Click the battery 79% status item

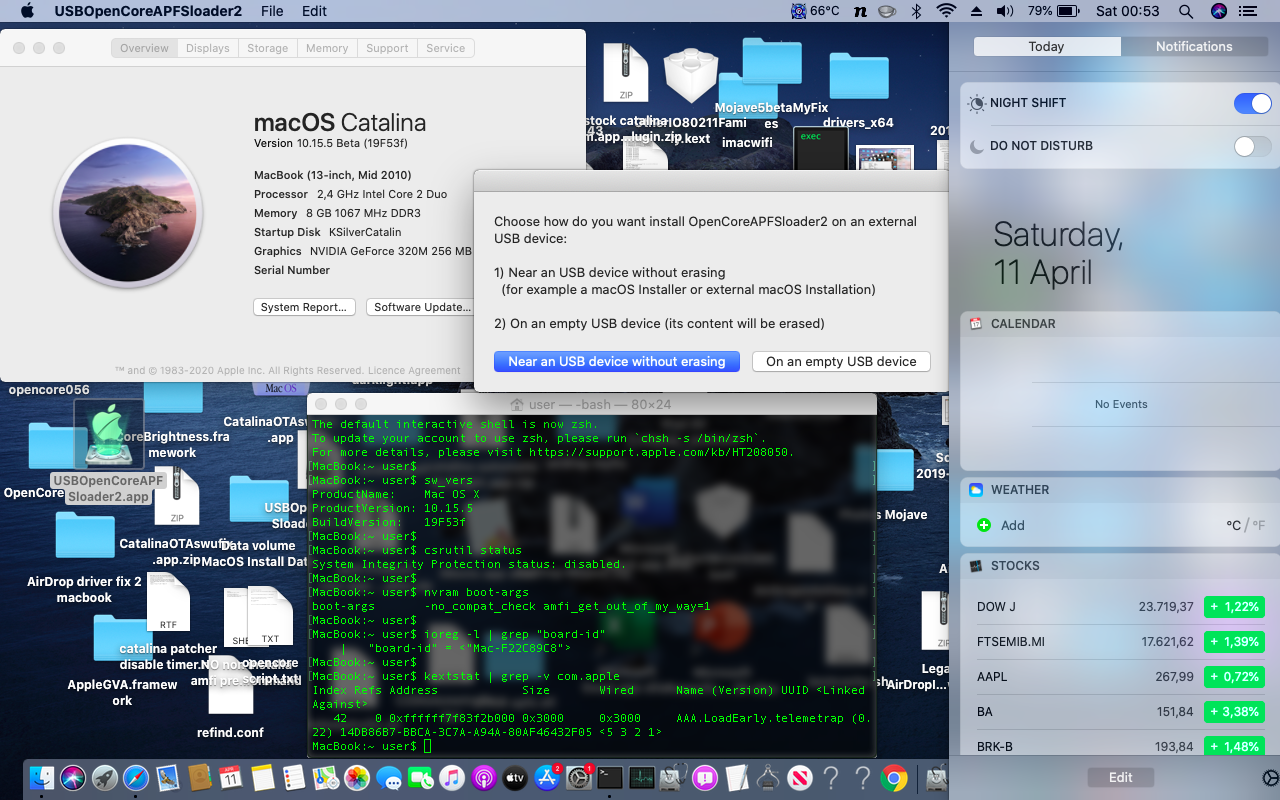coord(1052,11)
